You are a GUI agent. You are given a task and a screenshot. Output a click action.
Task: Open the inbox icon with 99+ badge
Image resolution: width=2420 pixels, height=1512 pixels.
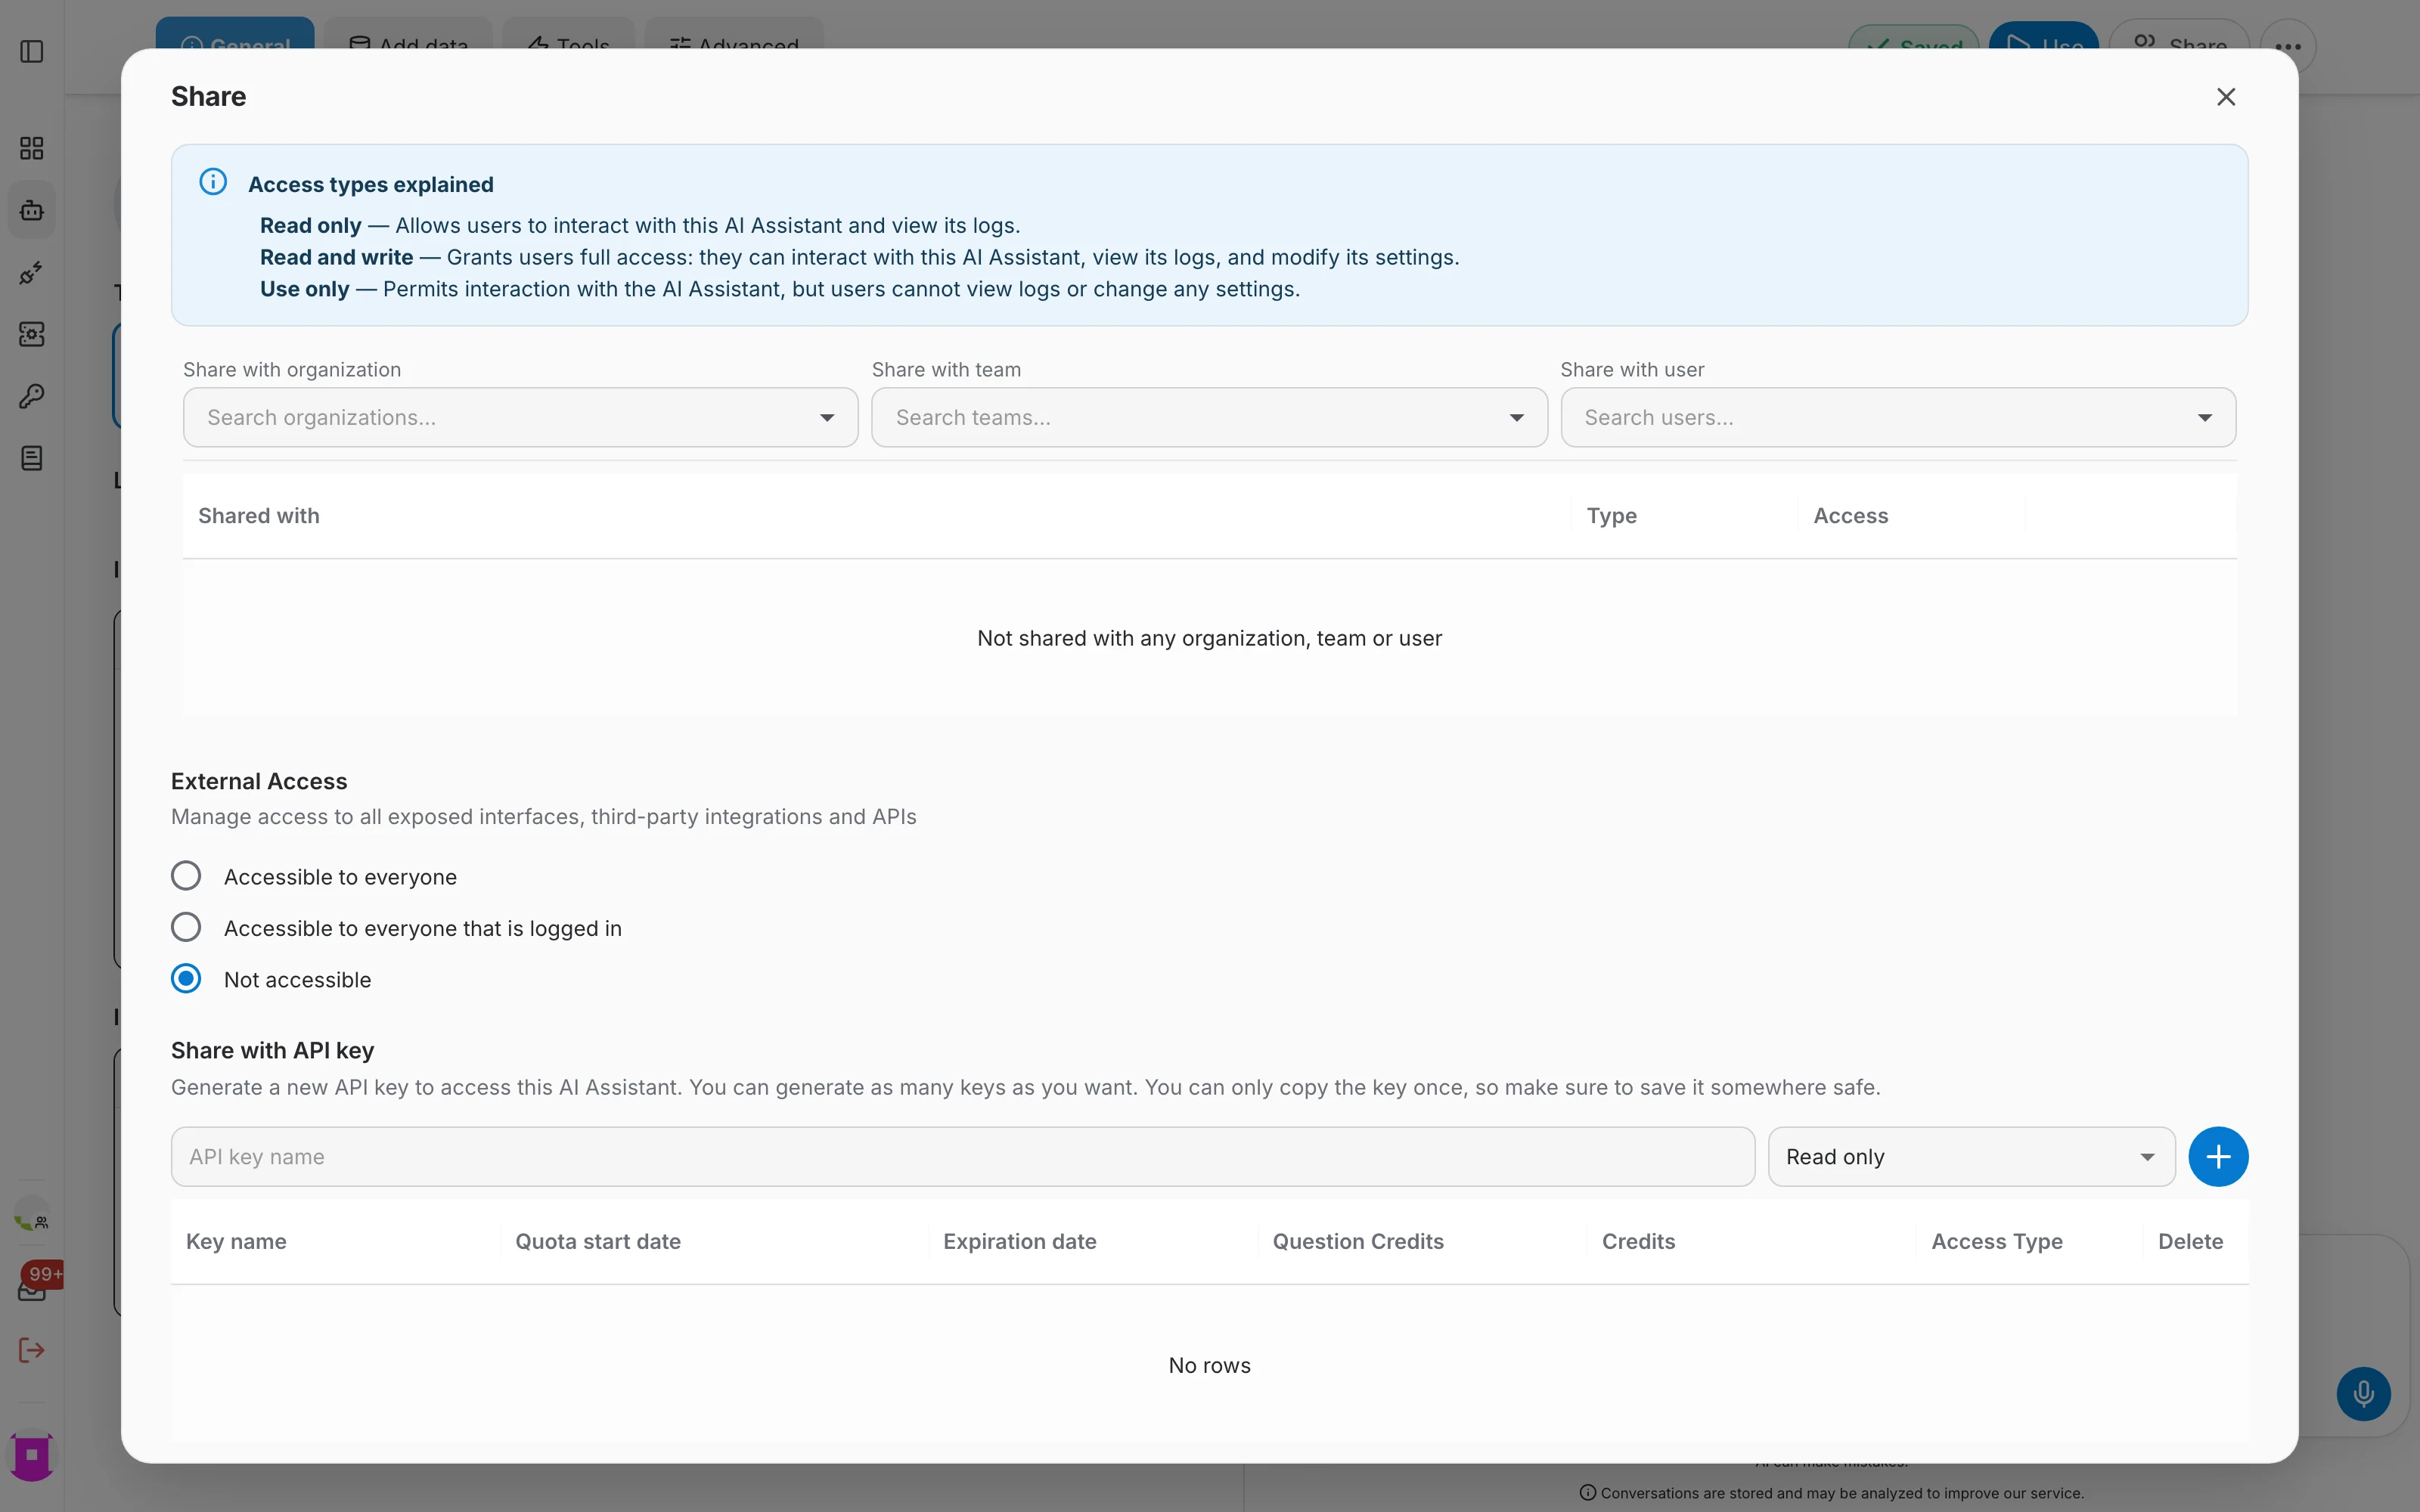[32, 1288]
